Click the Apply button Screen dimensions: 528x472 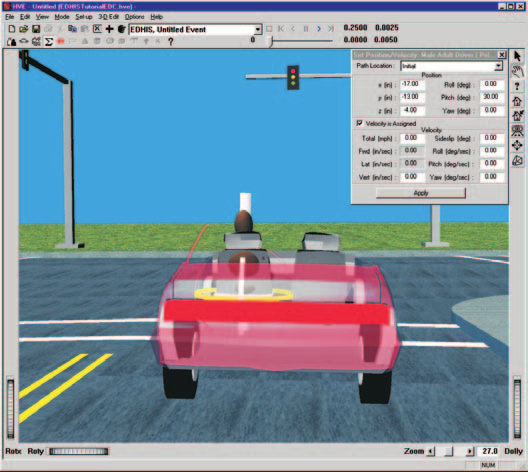click(421, 193)
